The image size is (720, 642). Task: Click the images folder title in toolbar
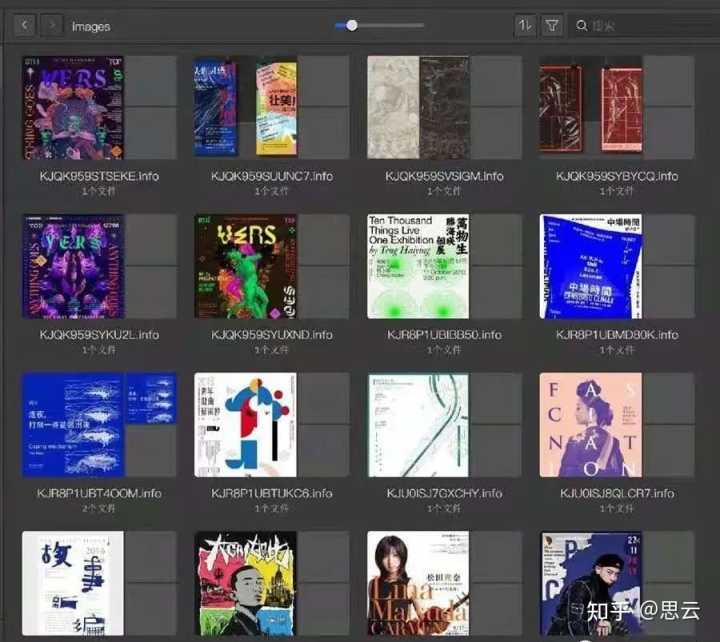(91, 27)
